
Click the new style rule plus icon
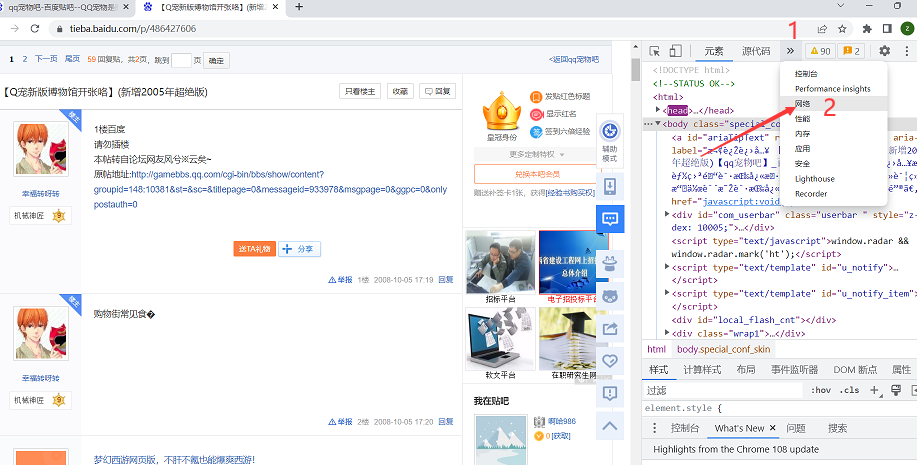[x=875, y=390]
